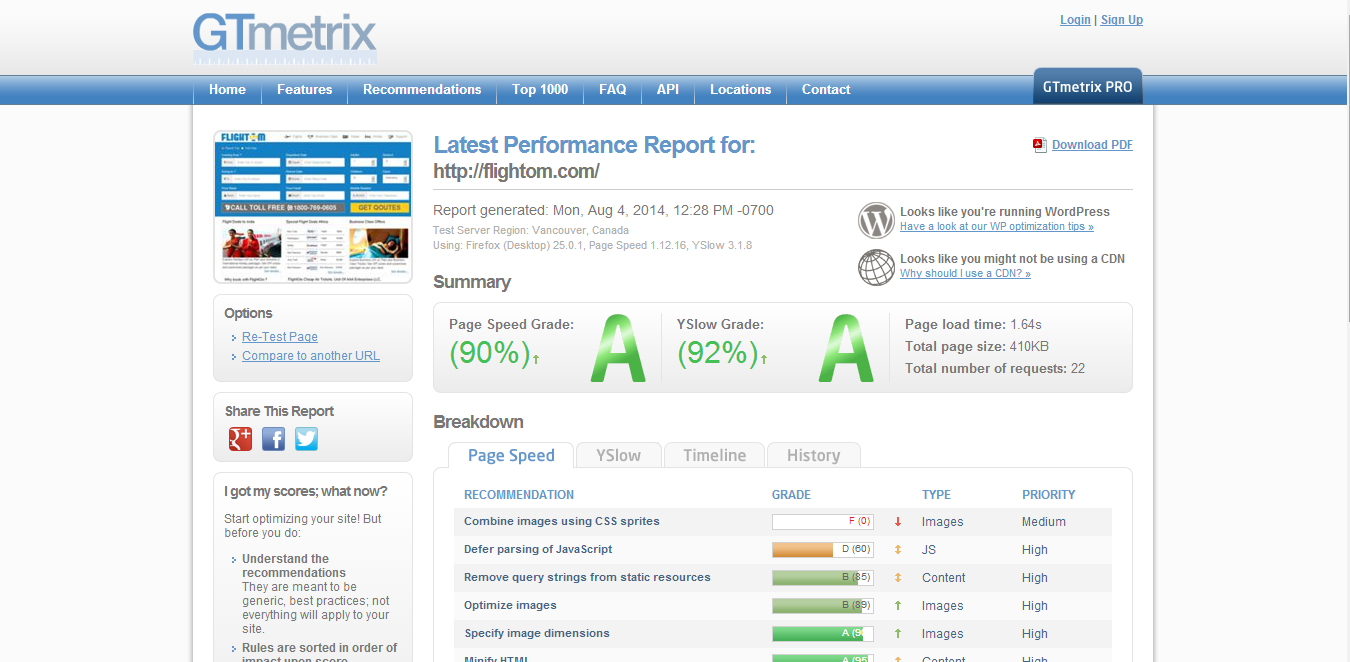The image size is (1350, 662).
Task: Expand Combine images using CSS sprites recommendation
Action: click(x=562, y=521)
